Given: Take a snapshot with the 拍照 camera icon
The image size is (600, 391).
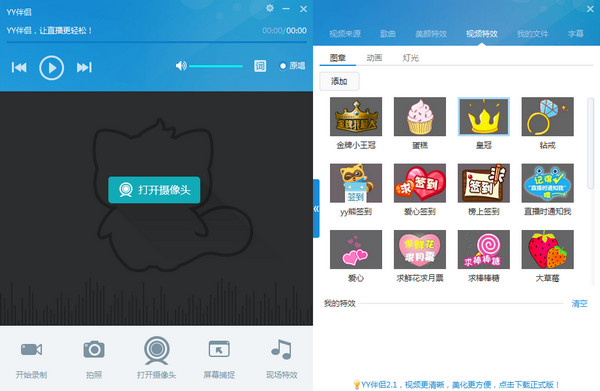Looking at the screenshot, I should tap(94, 349).
